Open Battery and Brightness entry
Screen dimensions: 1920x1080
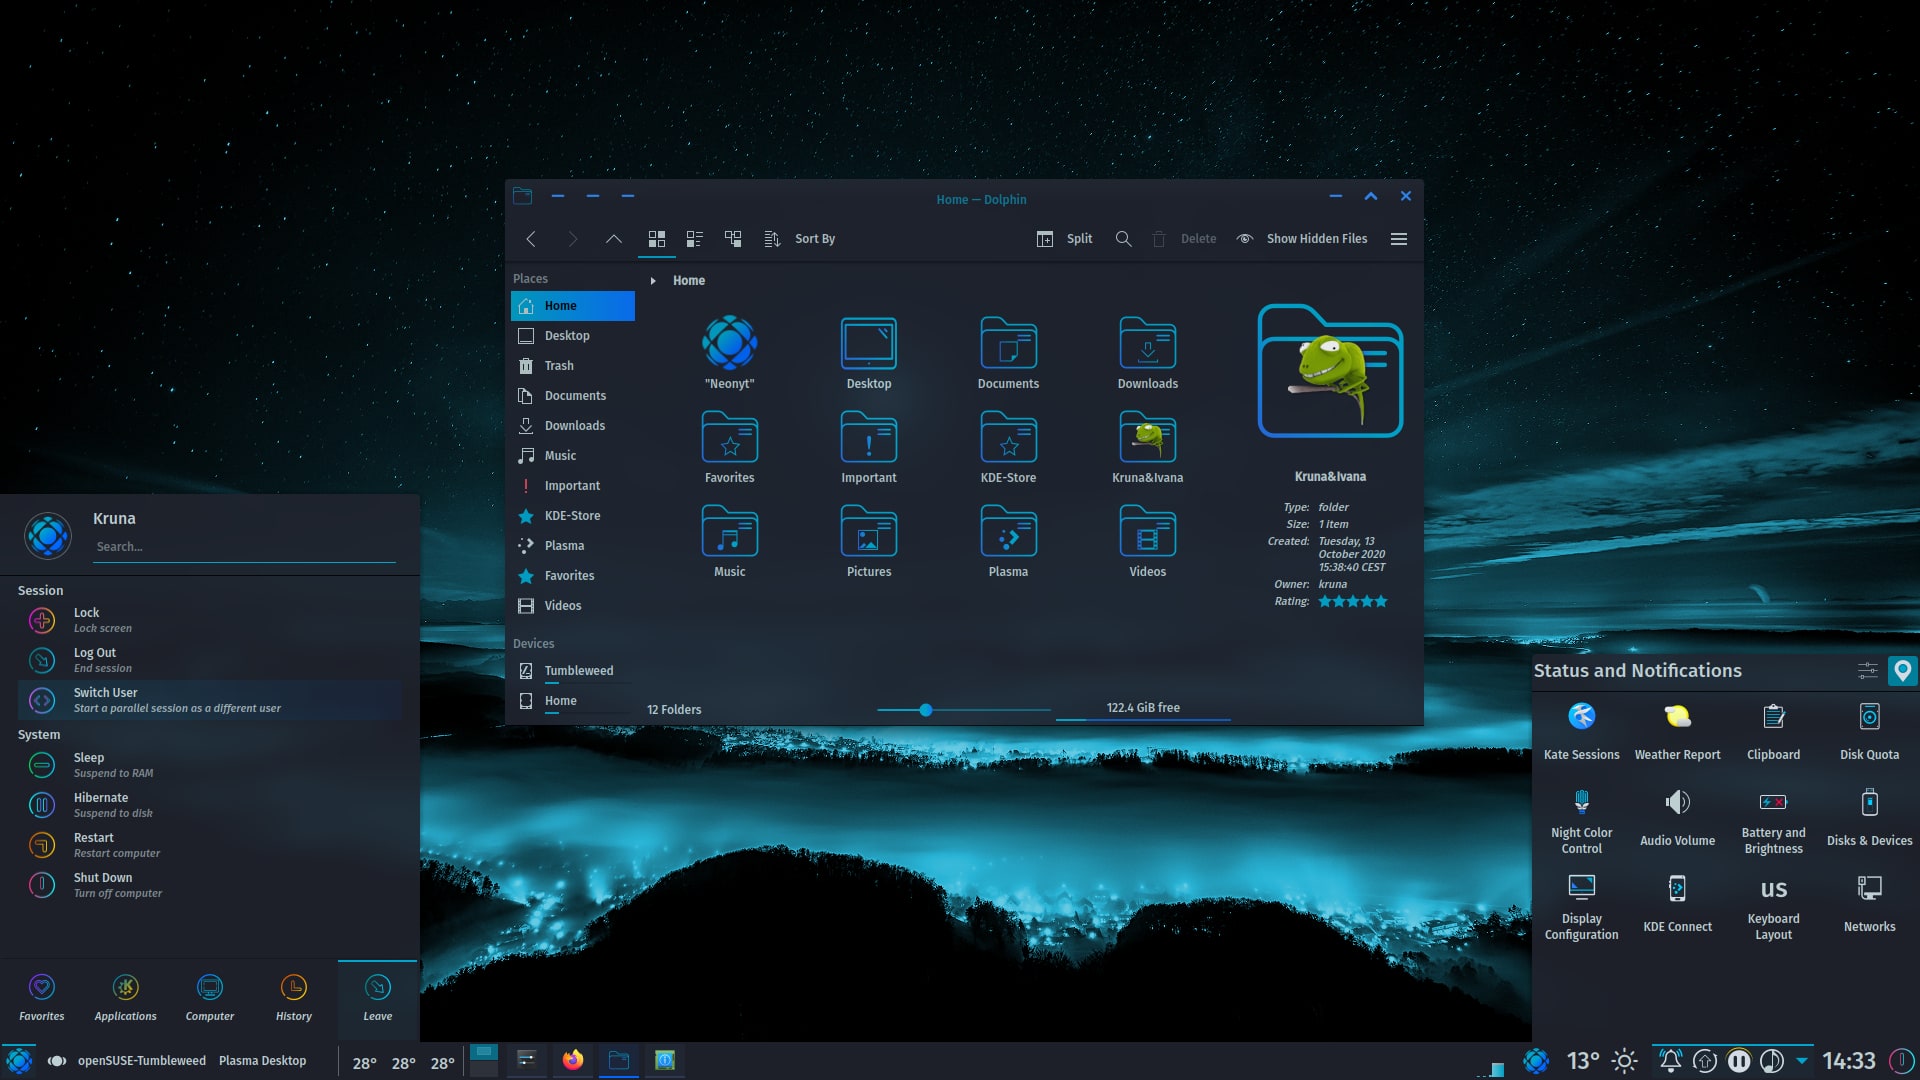(1773, 820)
